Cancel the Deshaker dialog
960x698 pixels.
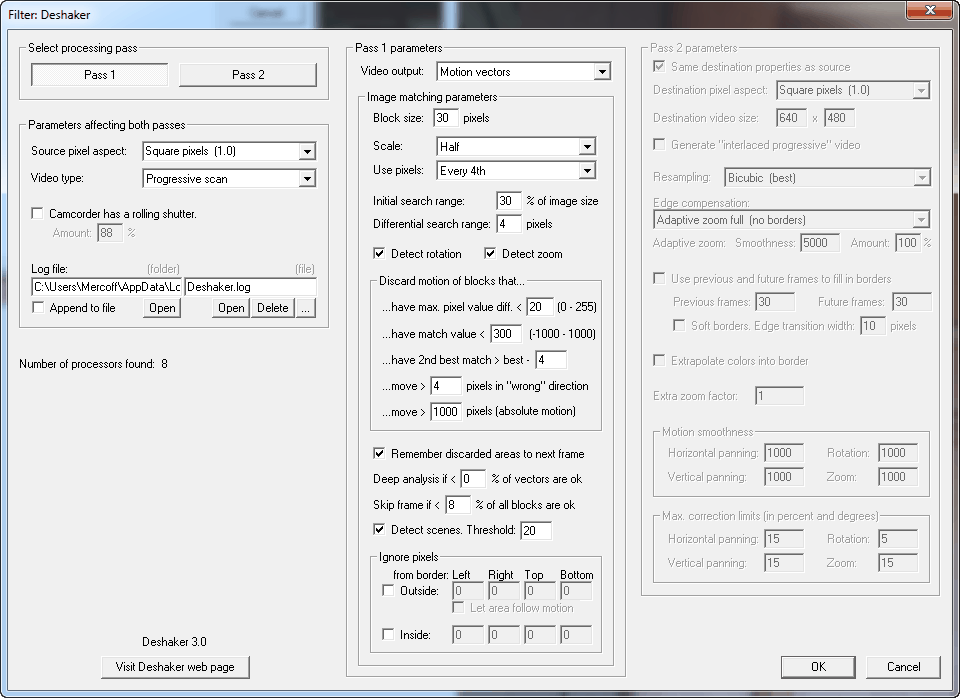pyautogui.click(x=903, y=667)
